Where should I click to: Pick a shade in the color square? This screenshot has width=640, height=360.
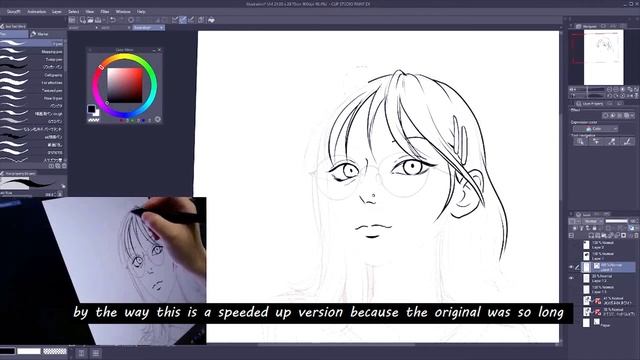click(125, 85)
